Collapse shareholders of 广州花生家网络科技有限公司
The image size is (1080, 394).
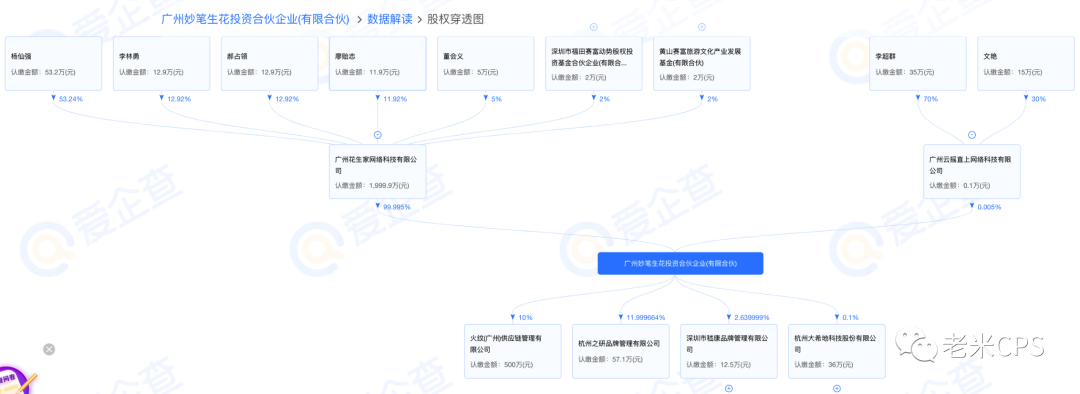[x=377, y=135]
